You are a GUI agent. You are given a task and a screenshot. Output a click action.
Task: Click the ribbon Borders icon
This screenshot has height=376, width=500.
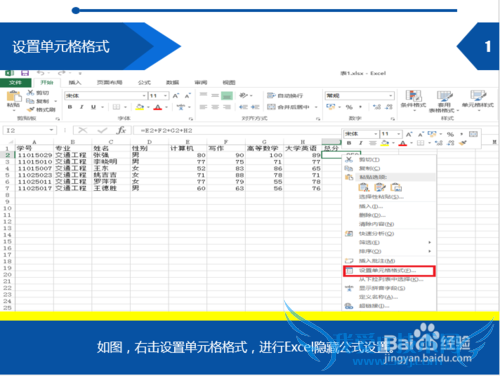[116, 107]
